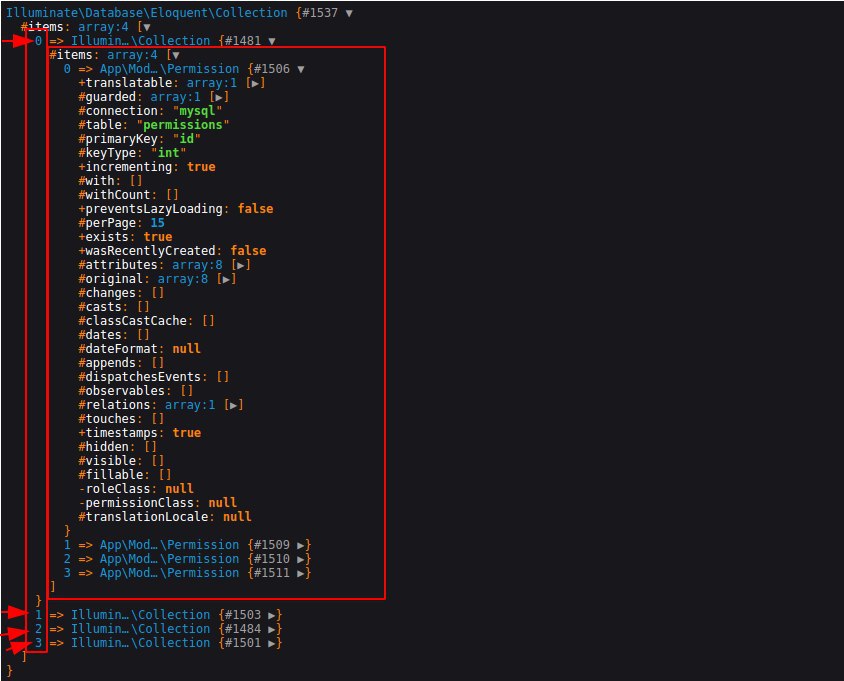Click the object id #1506
Viewport: 844px width, 681px height.
click(272, 69)
